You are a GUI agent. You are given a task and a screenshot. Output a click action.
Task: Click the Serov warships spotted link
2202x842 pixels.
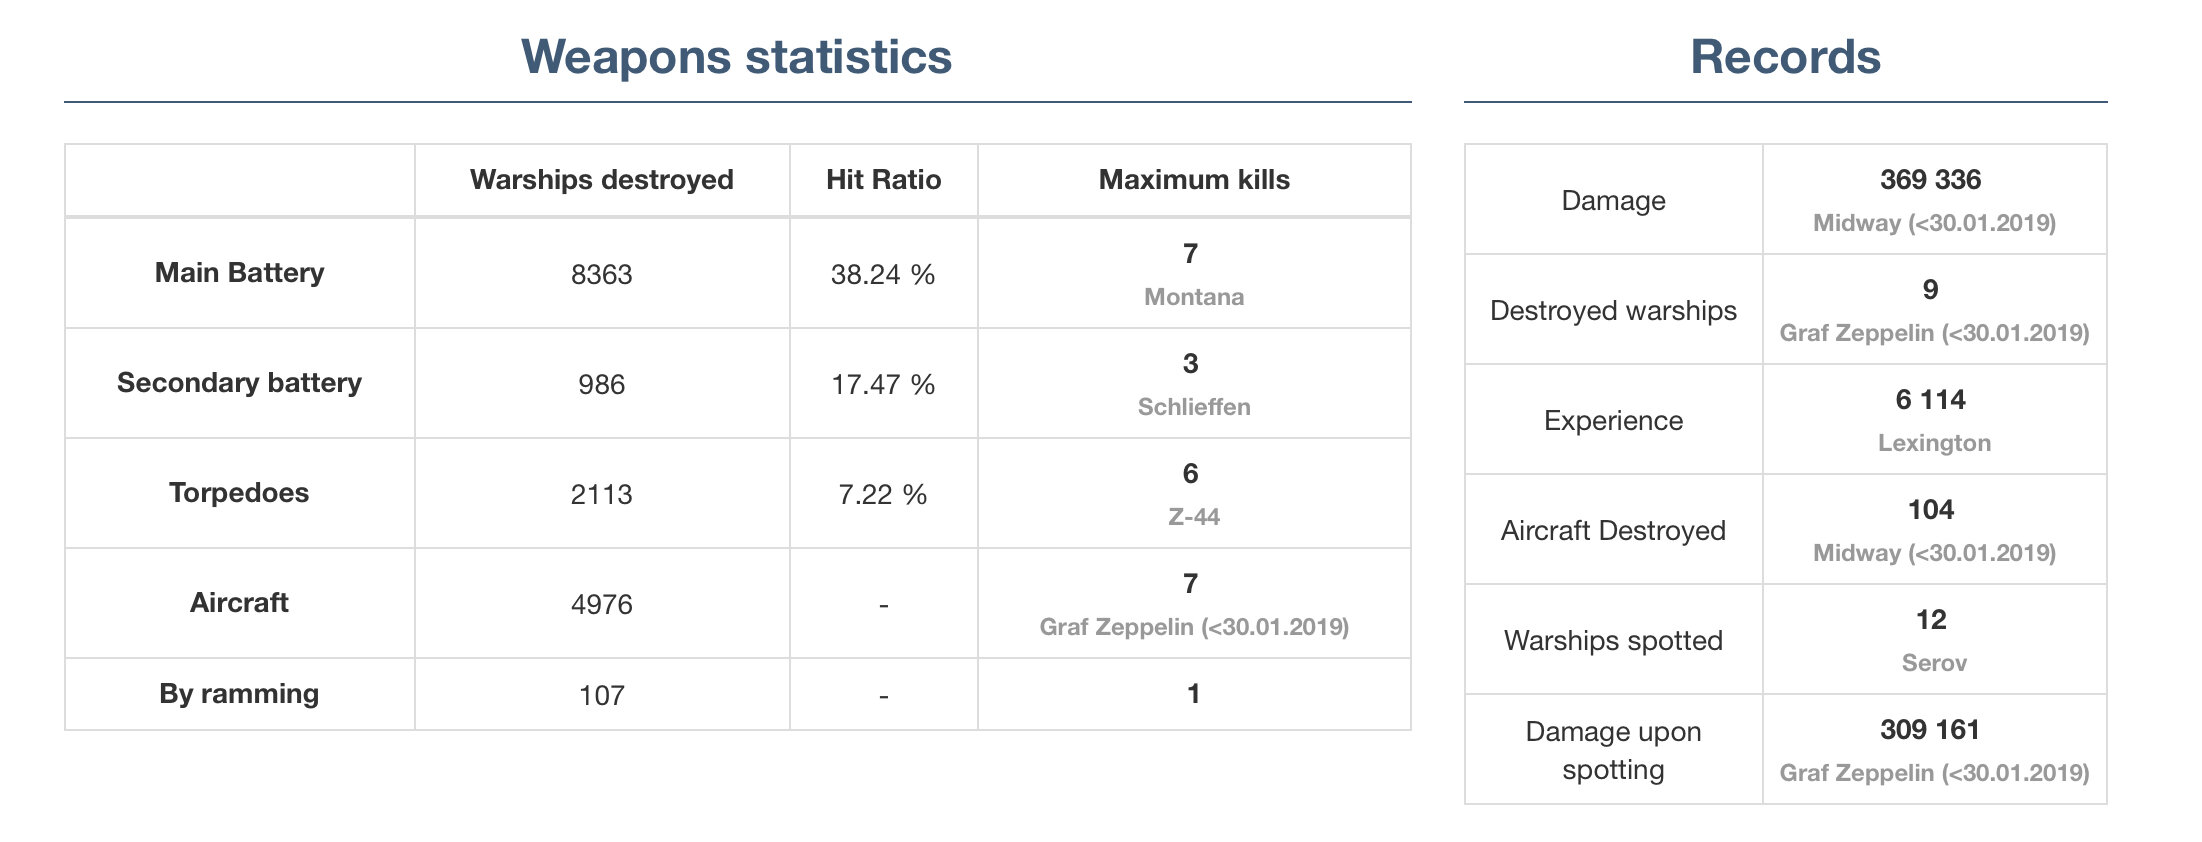click(x=1934, y=663)
